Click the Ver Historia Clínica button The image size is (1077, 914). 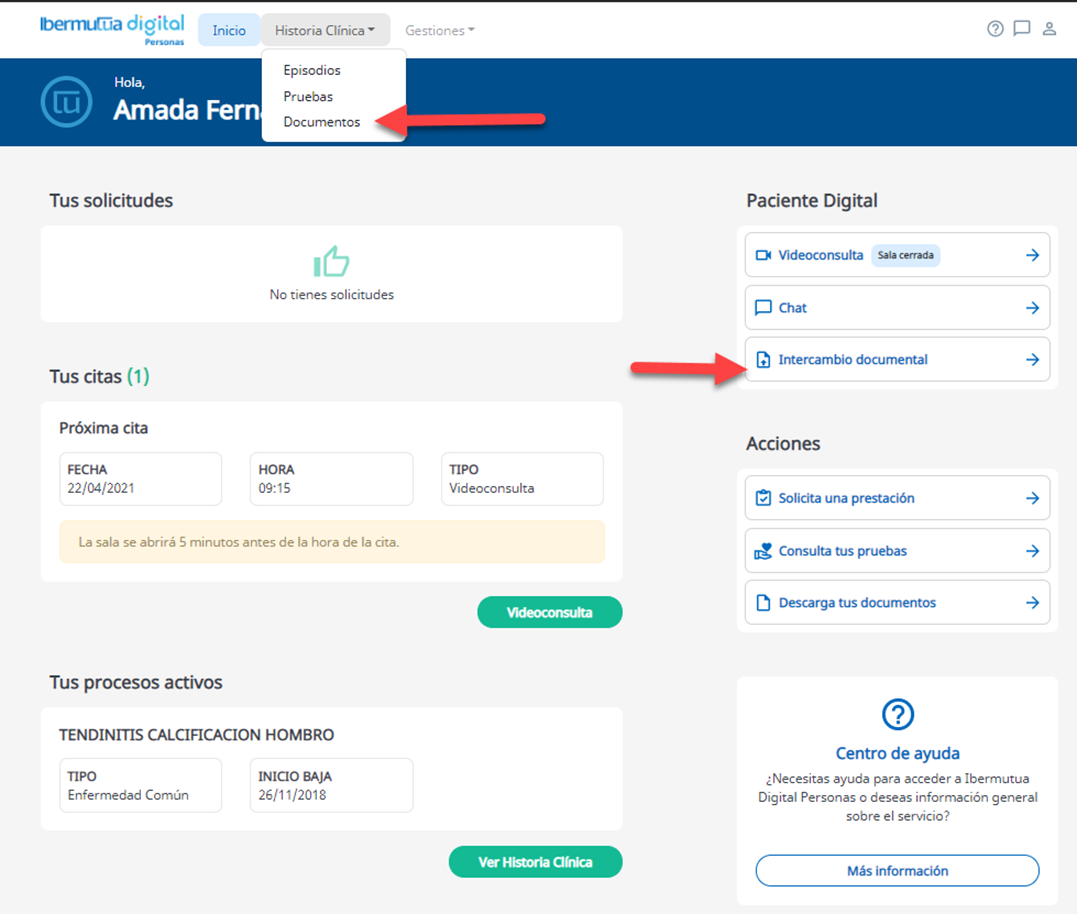pos(535,862)
